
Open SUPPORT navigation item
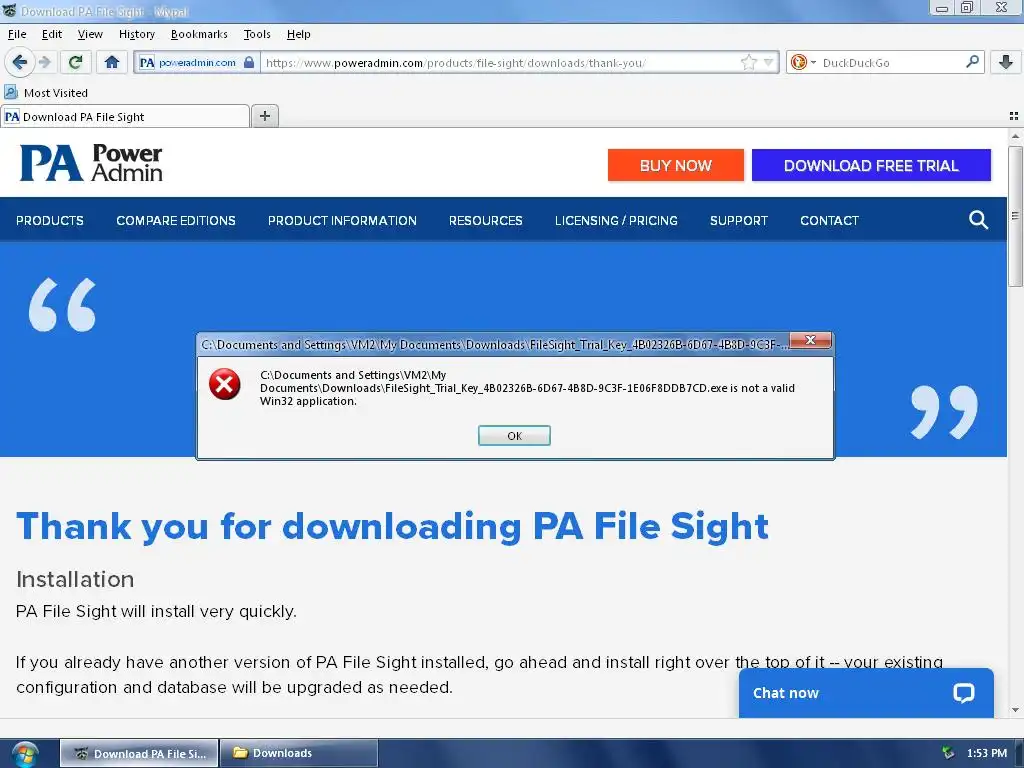point(739,221)
